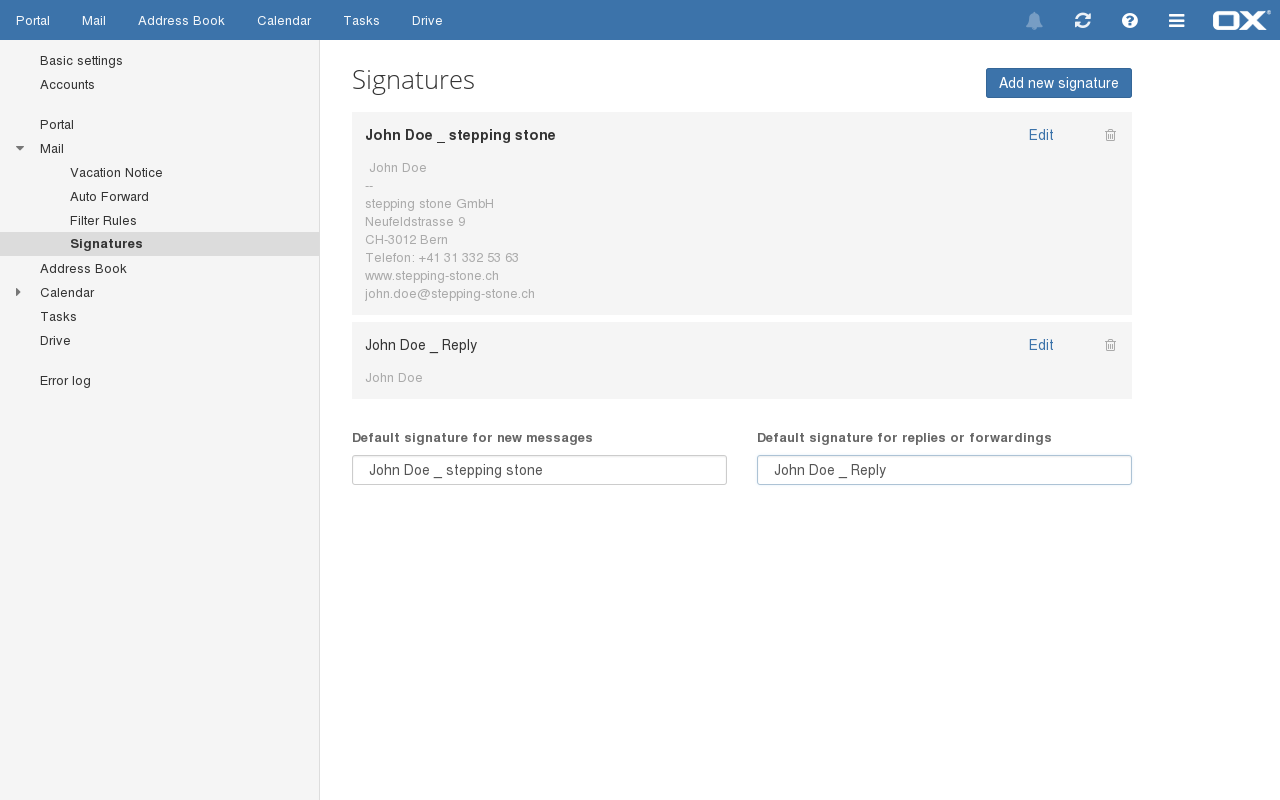Open the hamburger settings menu icon
This screenshot has width=1280, height=800.
(1177, 21)
